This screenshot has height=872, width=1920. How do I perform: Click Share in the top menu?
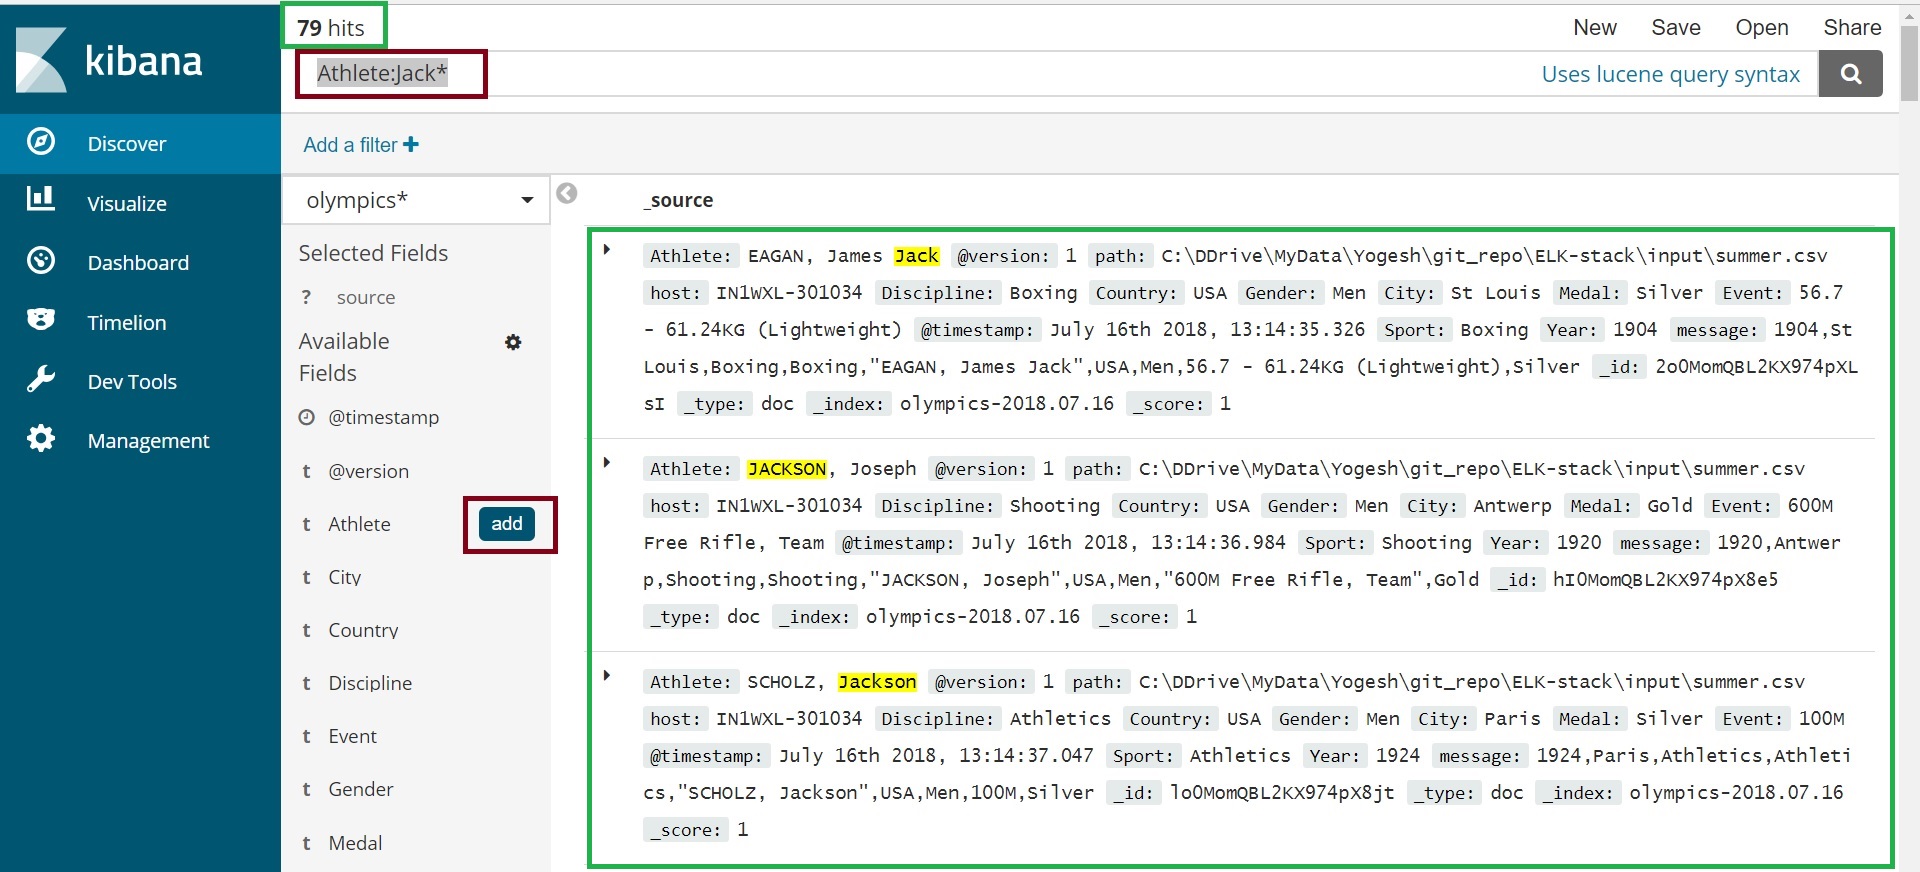tap(1852, 28)
